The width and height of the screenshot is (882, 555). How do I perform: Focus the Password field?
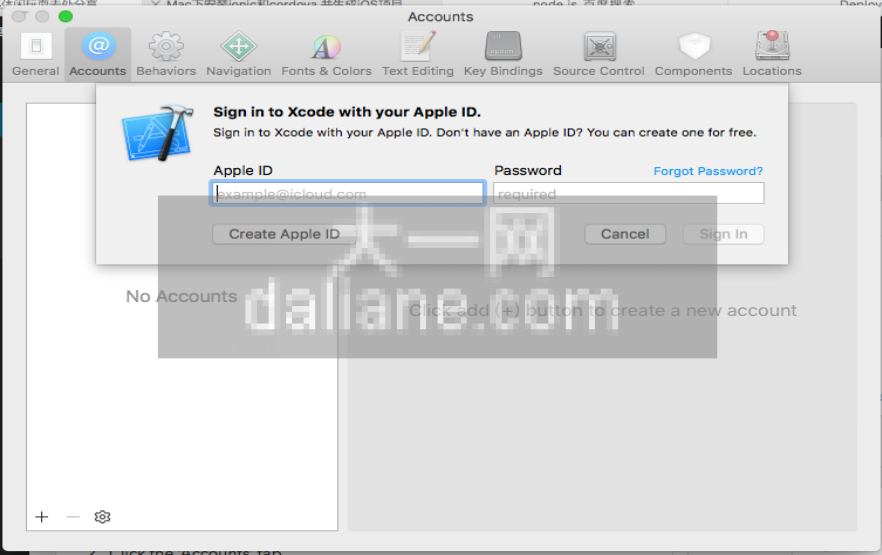[628, 193]
